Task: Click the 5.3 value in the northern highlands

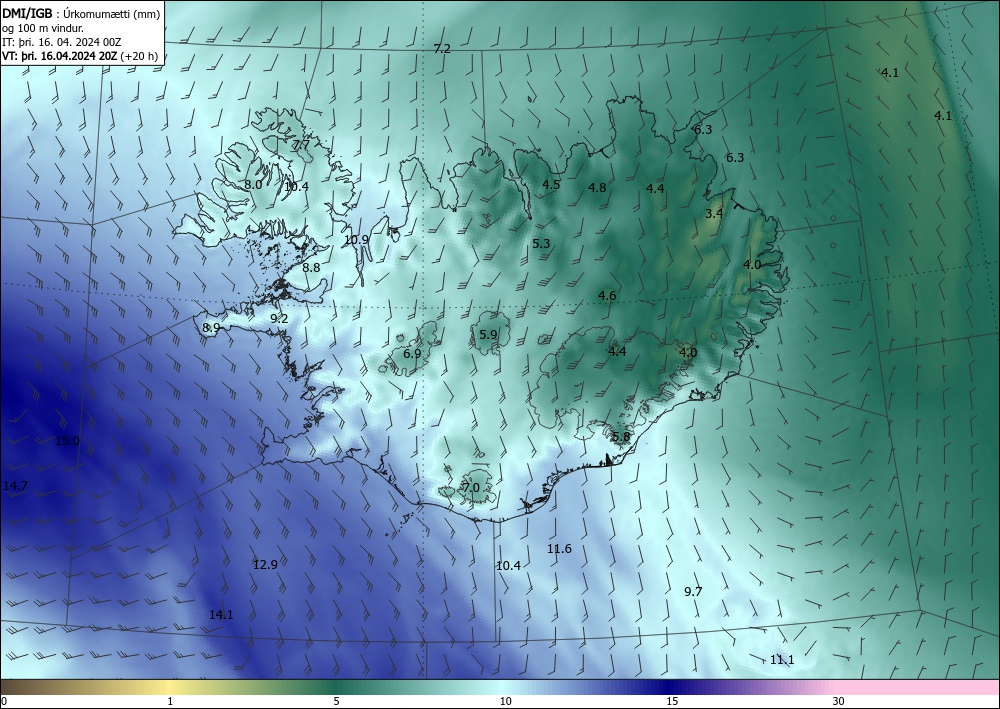Action: (x=541, y=243)
